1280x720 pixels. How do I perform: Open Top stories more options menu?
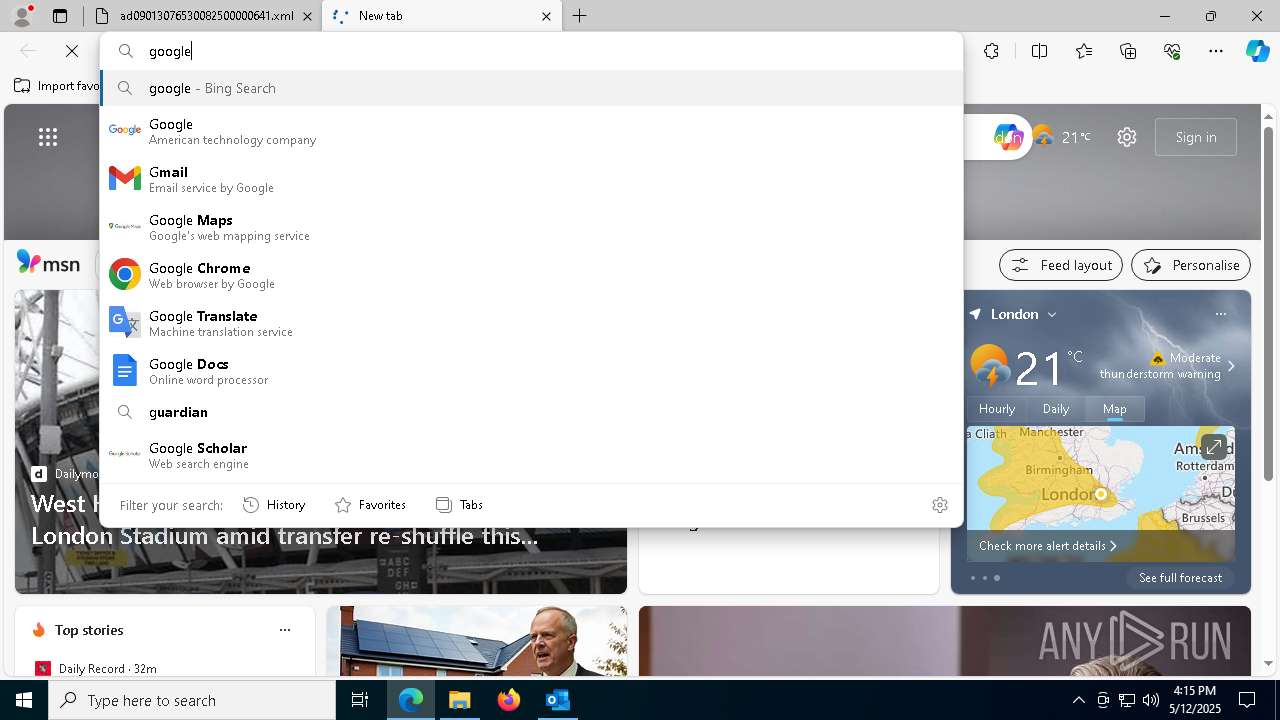coord(285,630)
